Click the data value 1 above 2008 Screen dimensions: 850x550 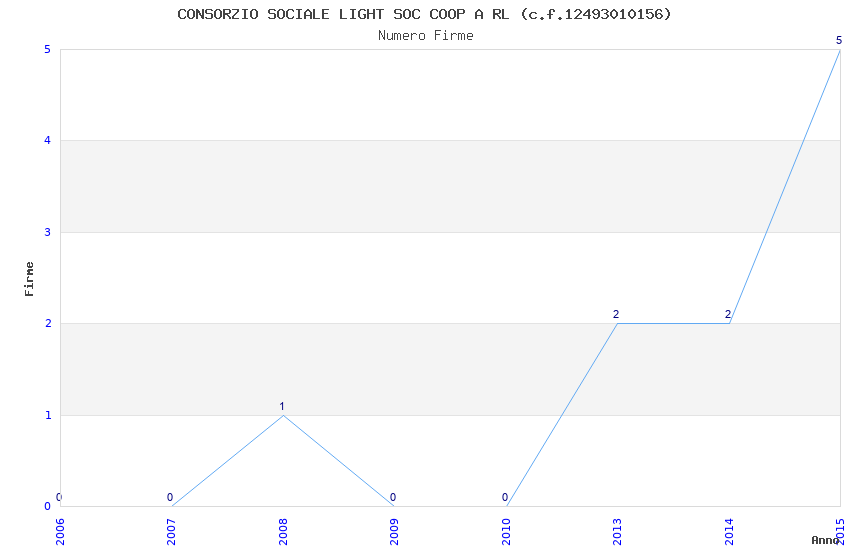282,406
